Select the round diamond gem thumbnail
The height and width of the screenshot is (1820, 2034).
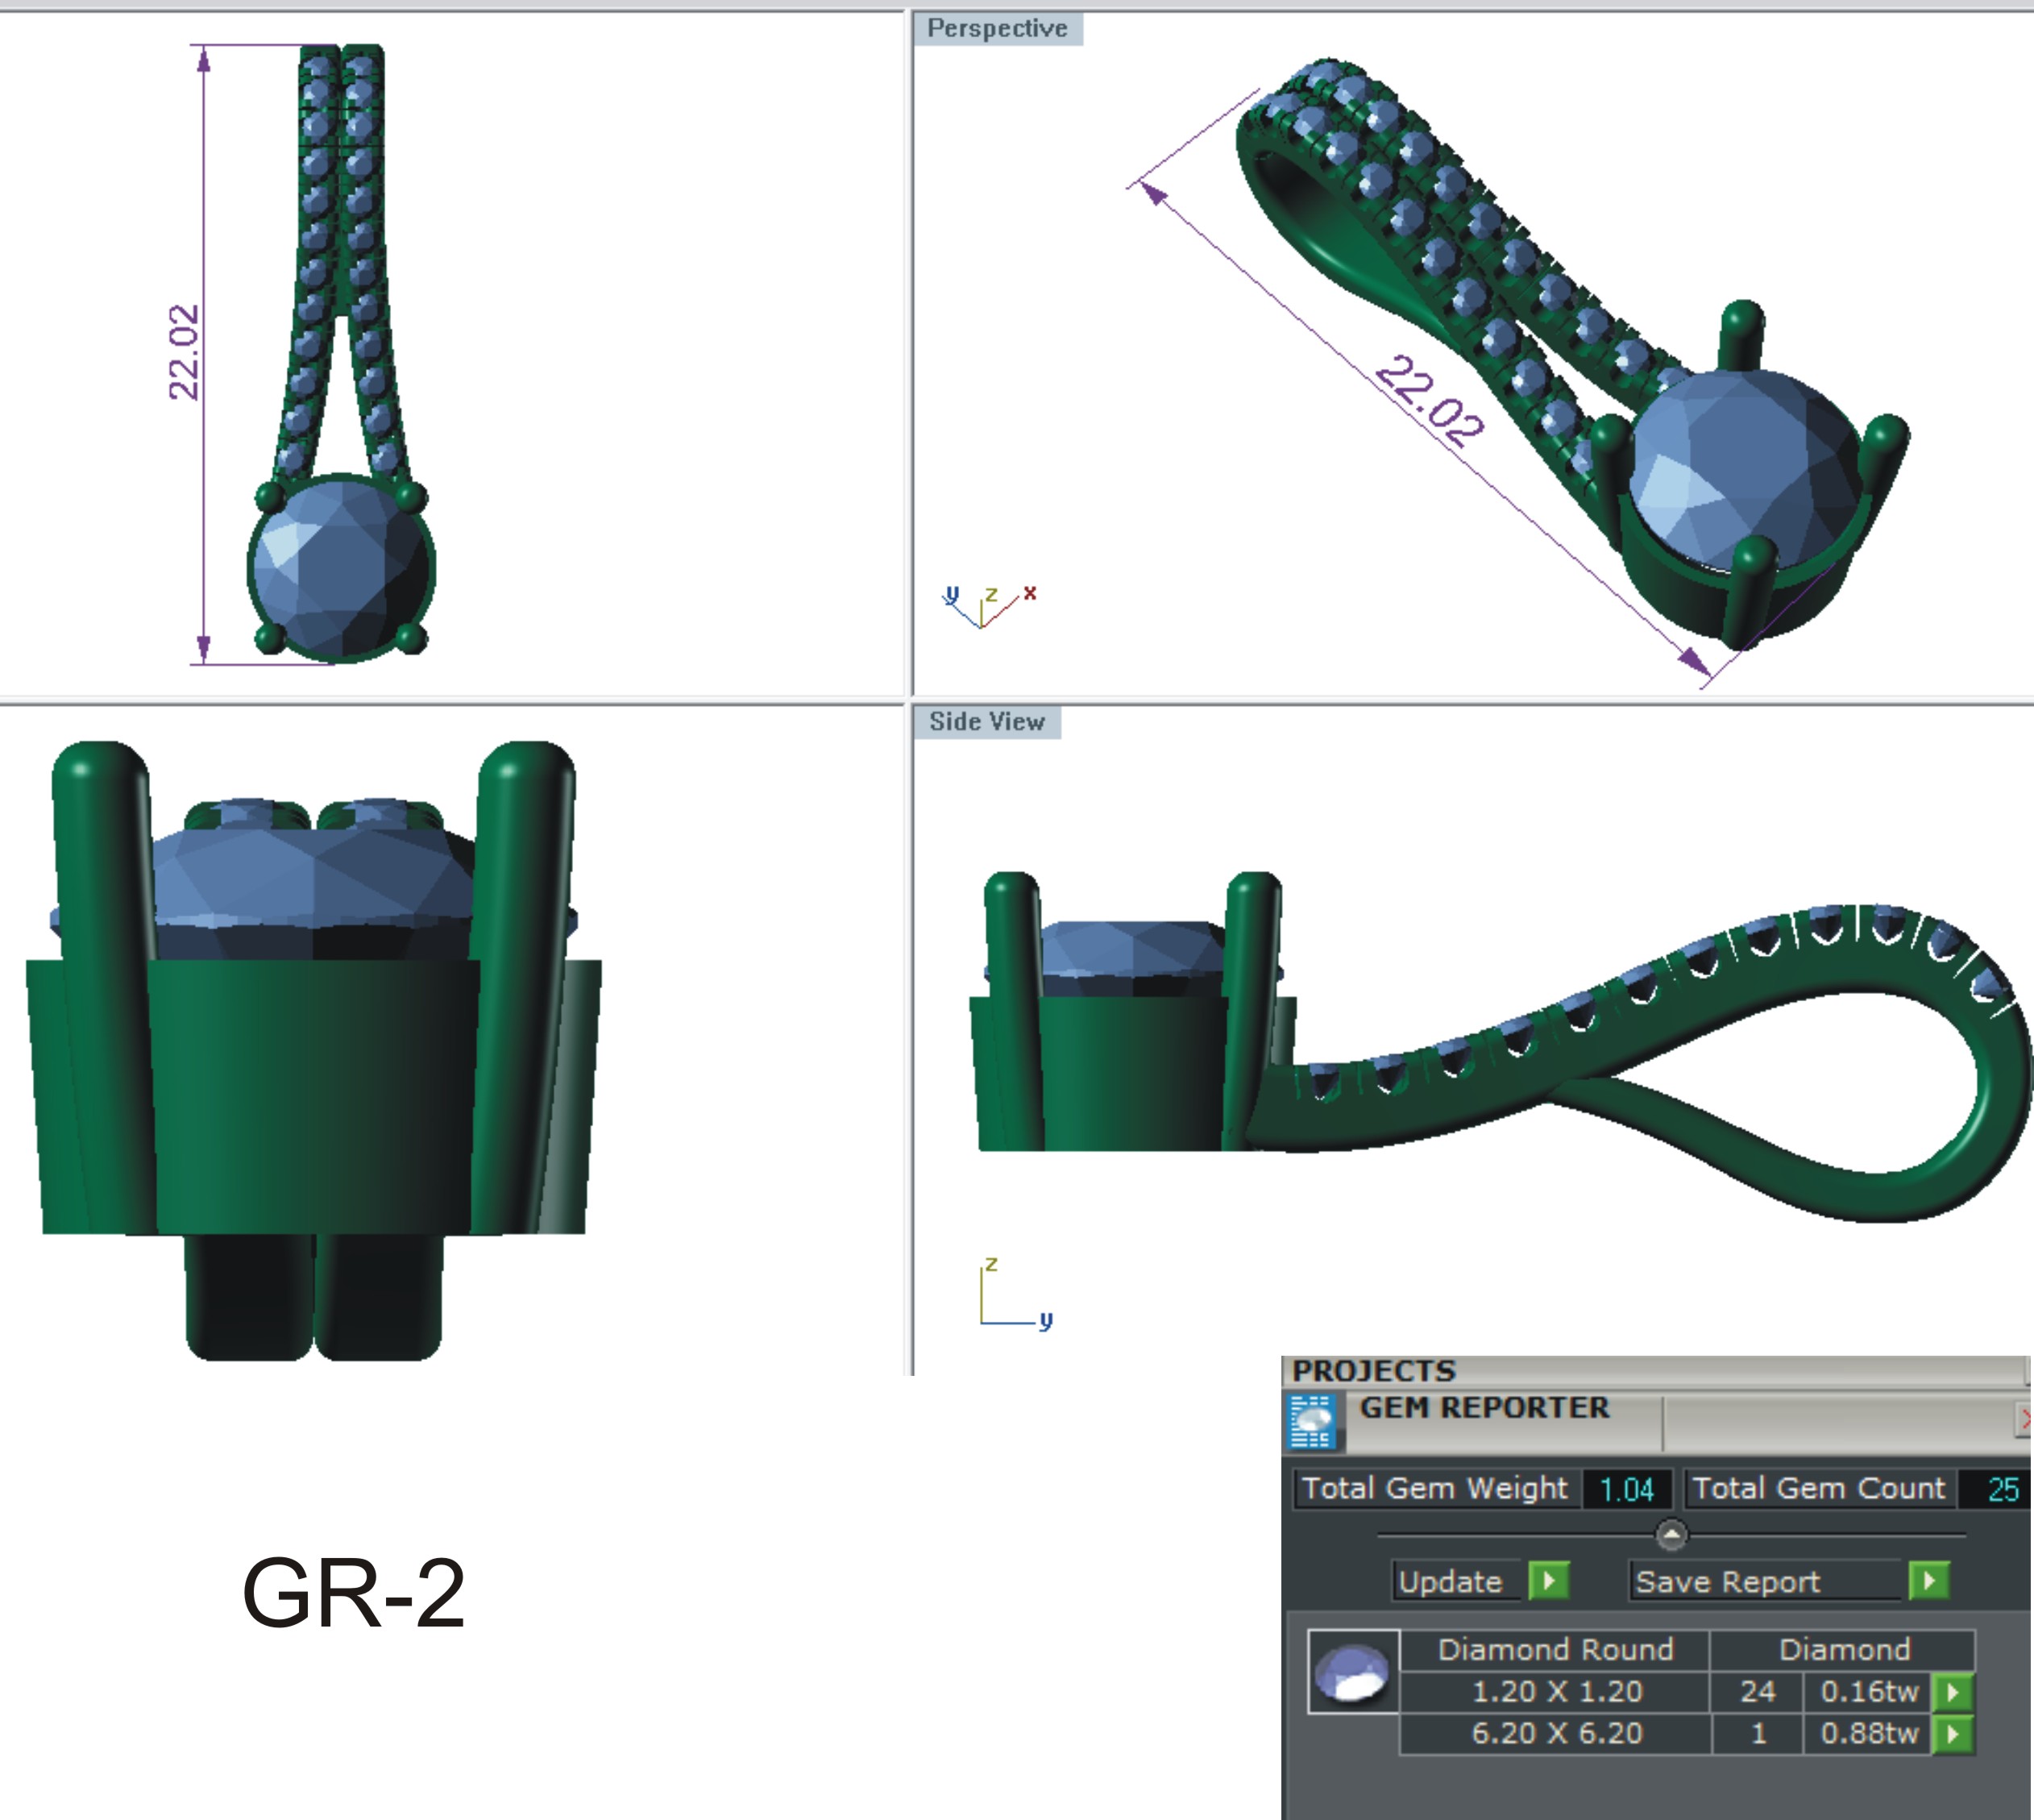1353,1672
